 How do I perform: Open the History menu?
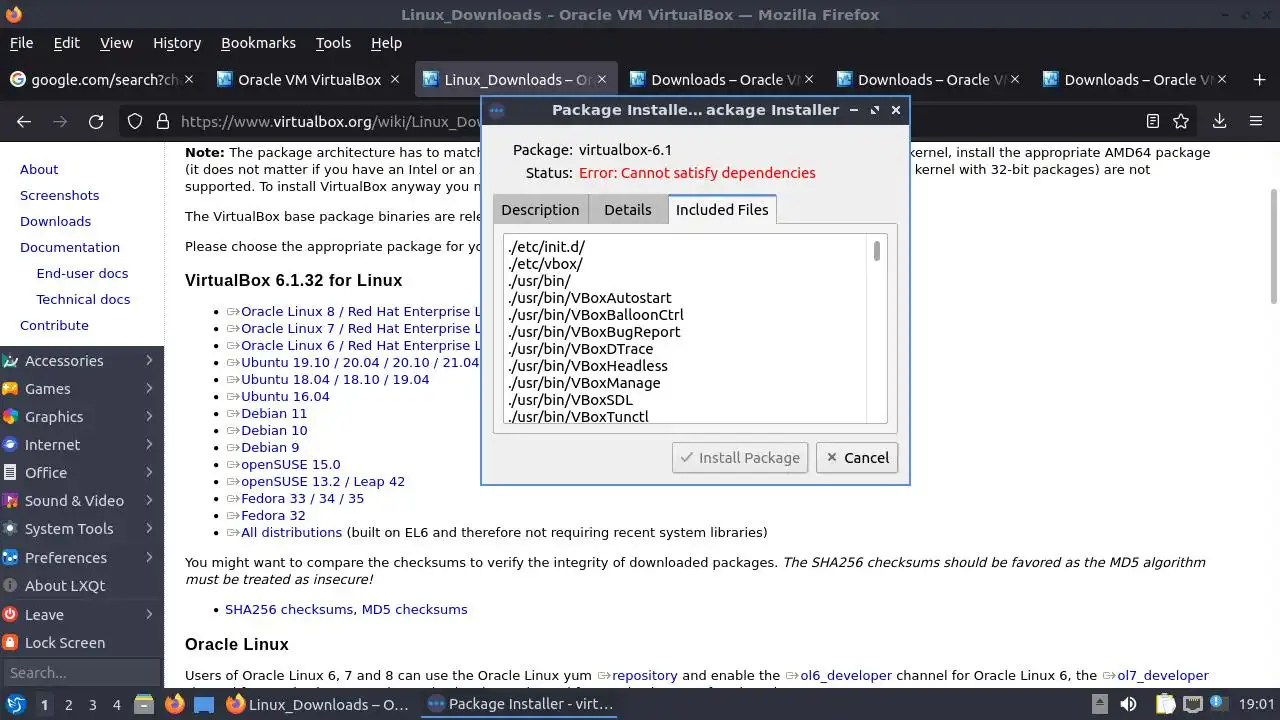tap(177, 43)
